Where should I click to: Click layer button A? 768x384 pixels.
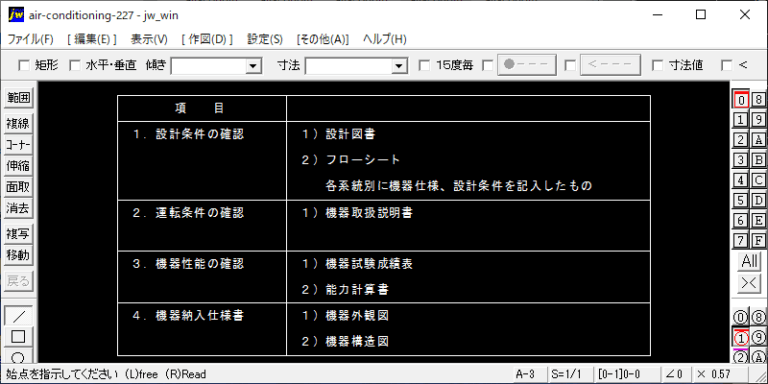pos(758,140)
